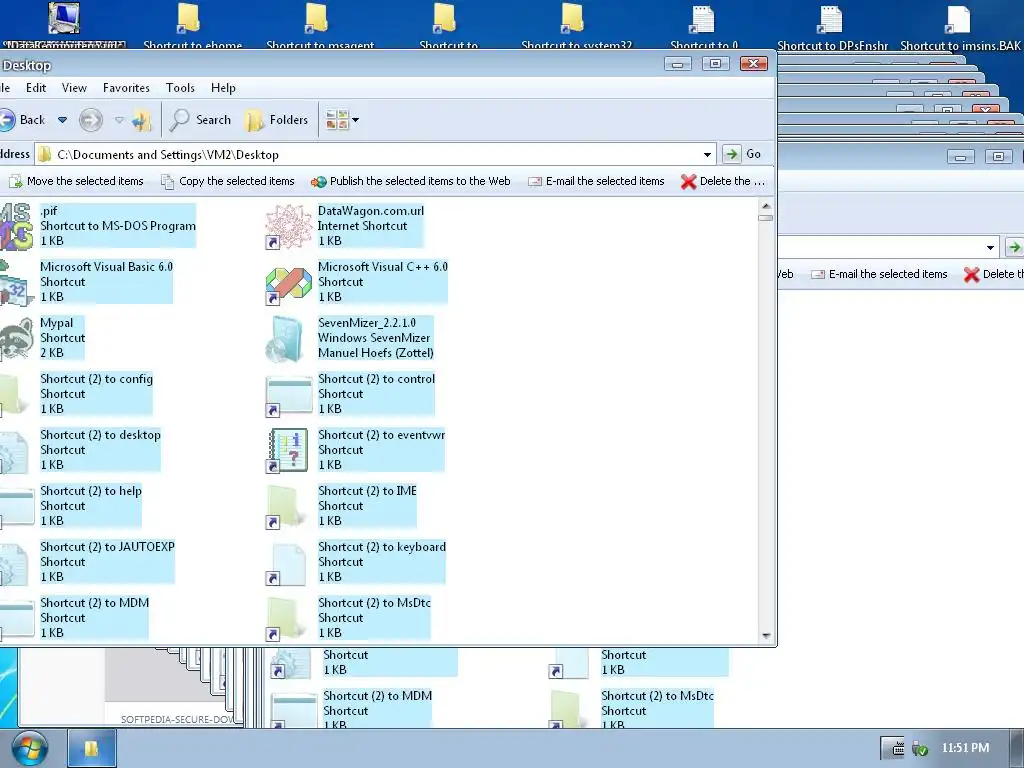Select DataWagon.com.url icon
This screenshot has height=768, width=1024.
tap(288, 226)
